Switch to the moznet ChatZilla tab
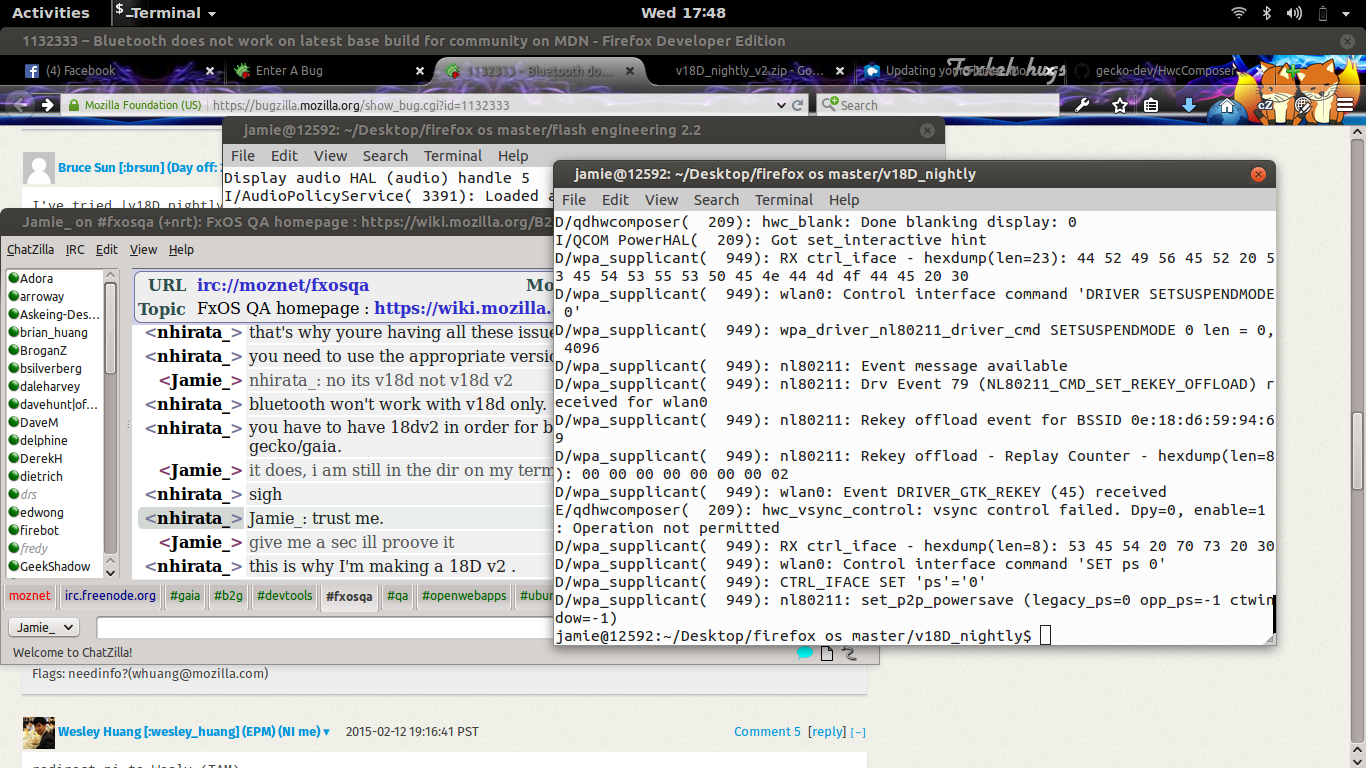 [x=29, y=596]
